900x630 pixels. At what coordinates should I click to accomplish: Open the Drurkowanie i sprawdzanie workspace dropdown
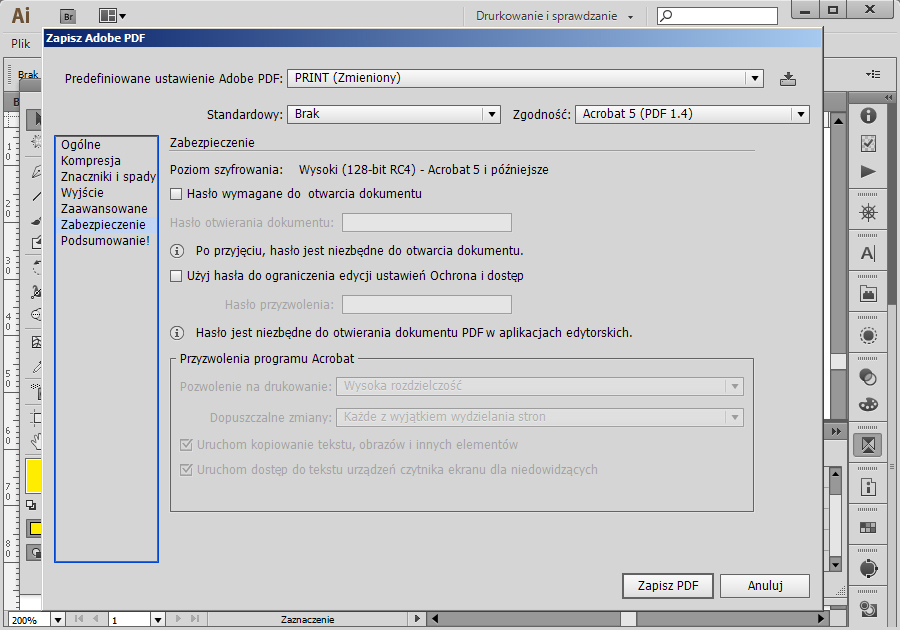(x=554, y=16)
